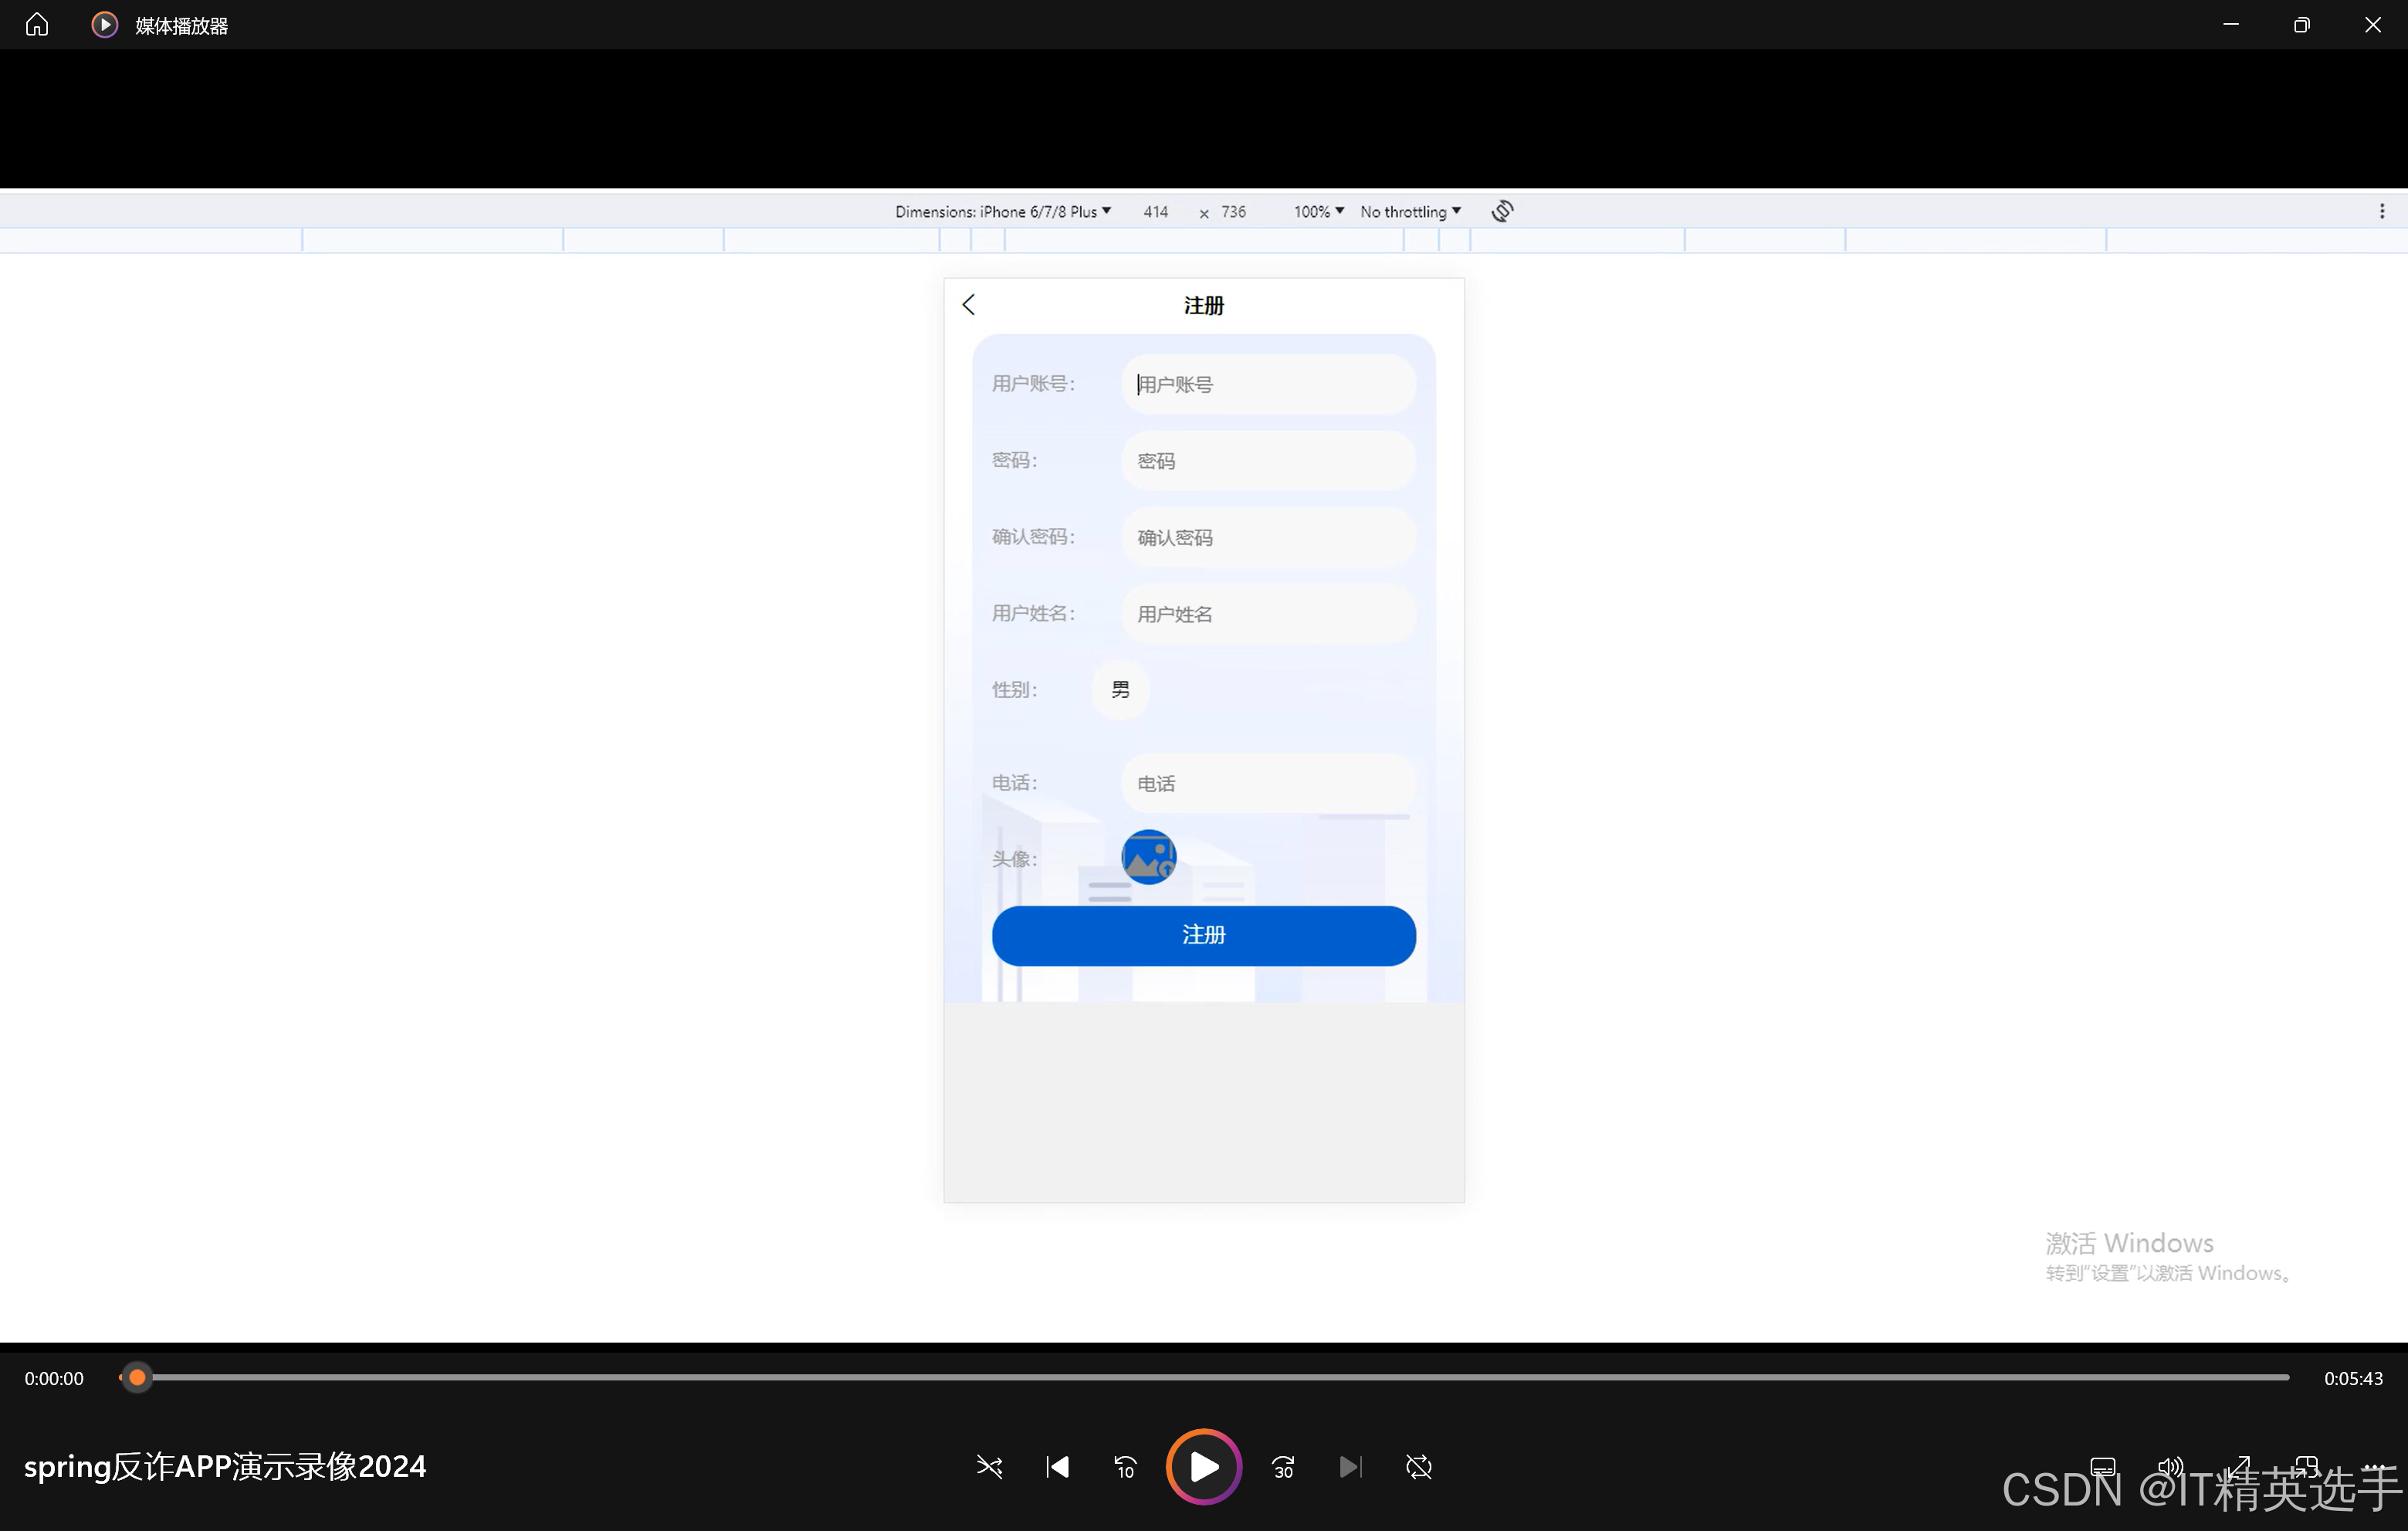Toggle repeat mode
This screenshot has width=2408, height=1531.
point(1418,1466)
